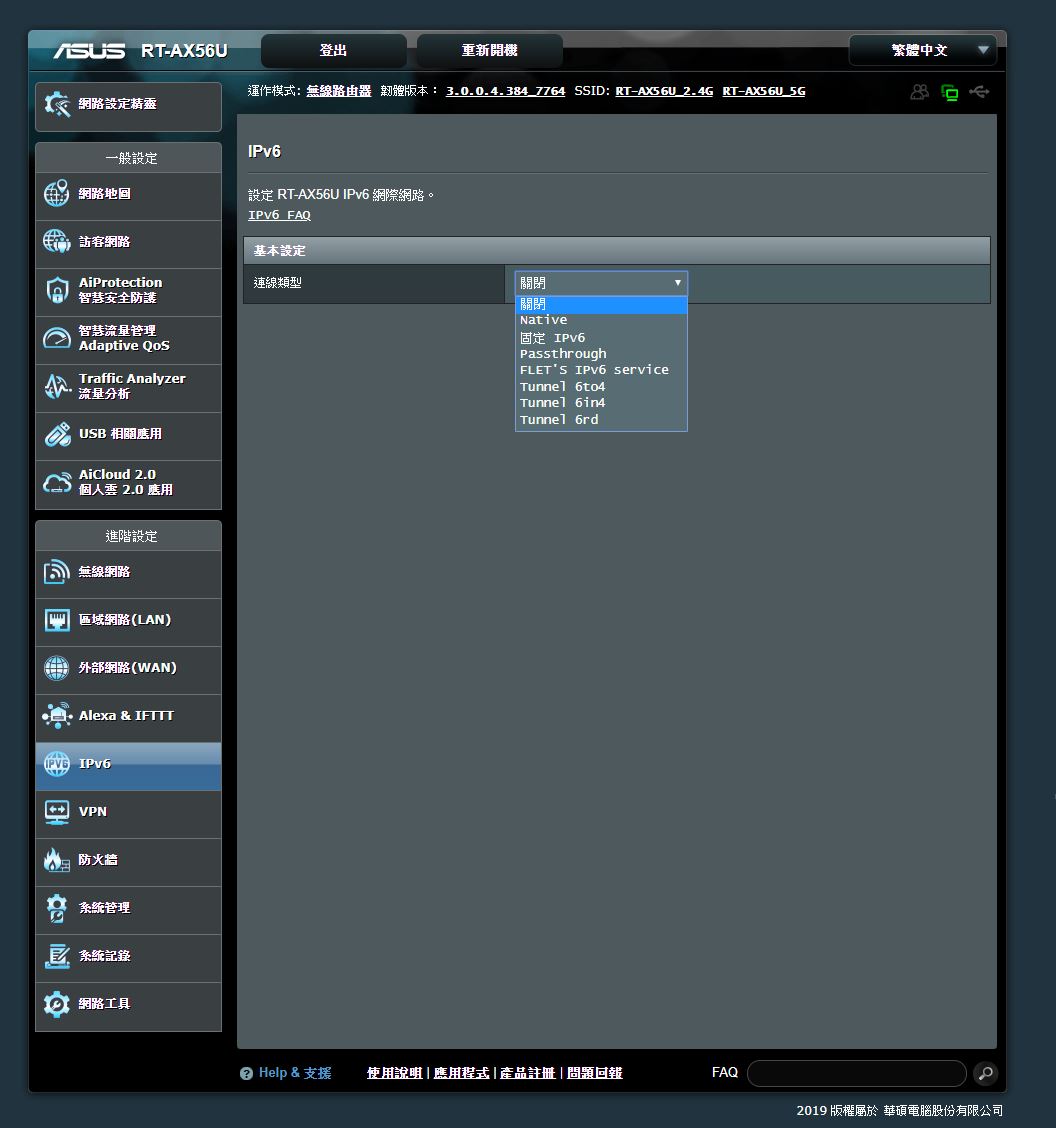This screenshot has height=1128, width=1056.
Task: Open the 問題回報 feedback link
Action: coord(594,1073)
